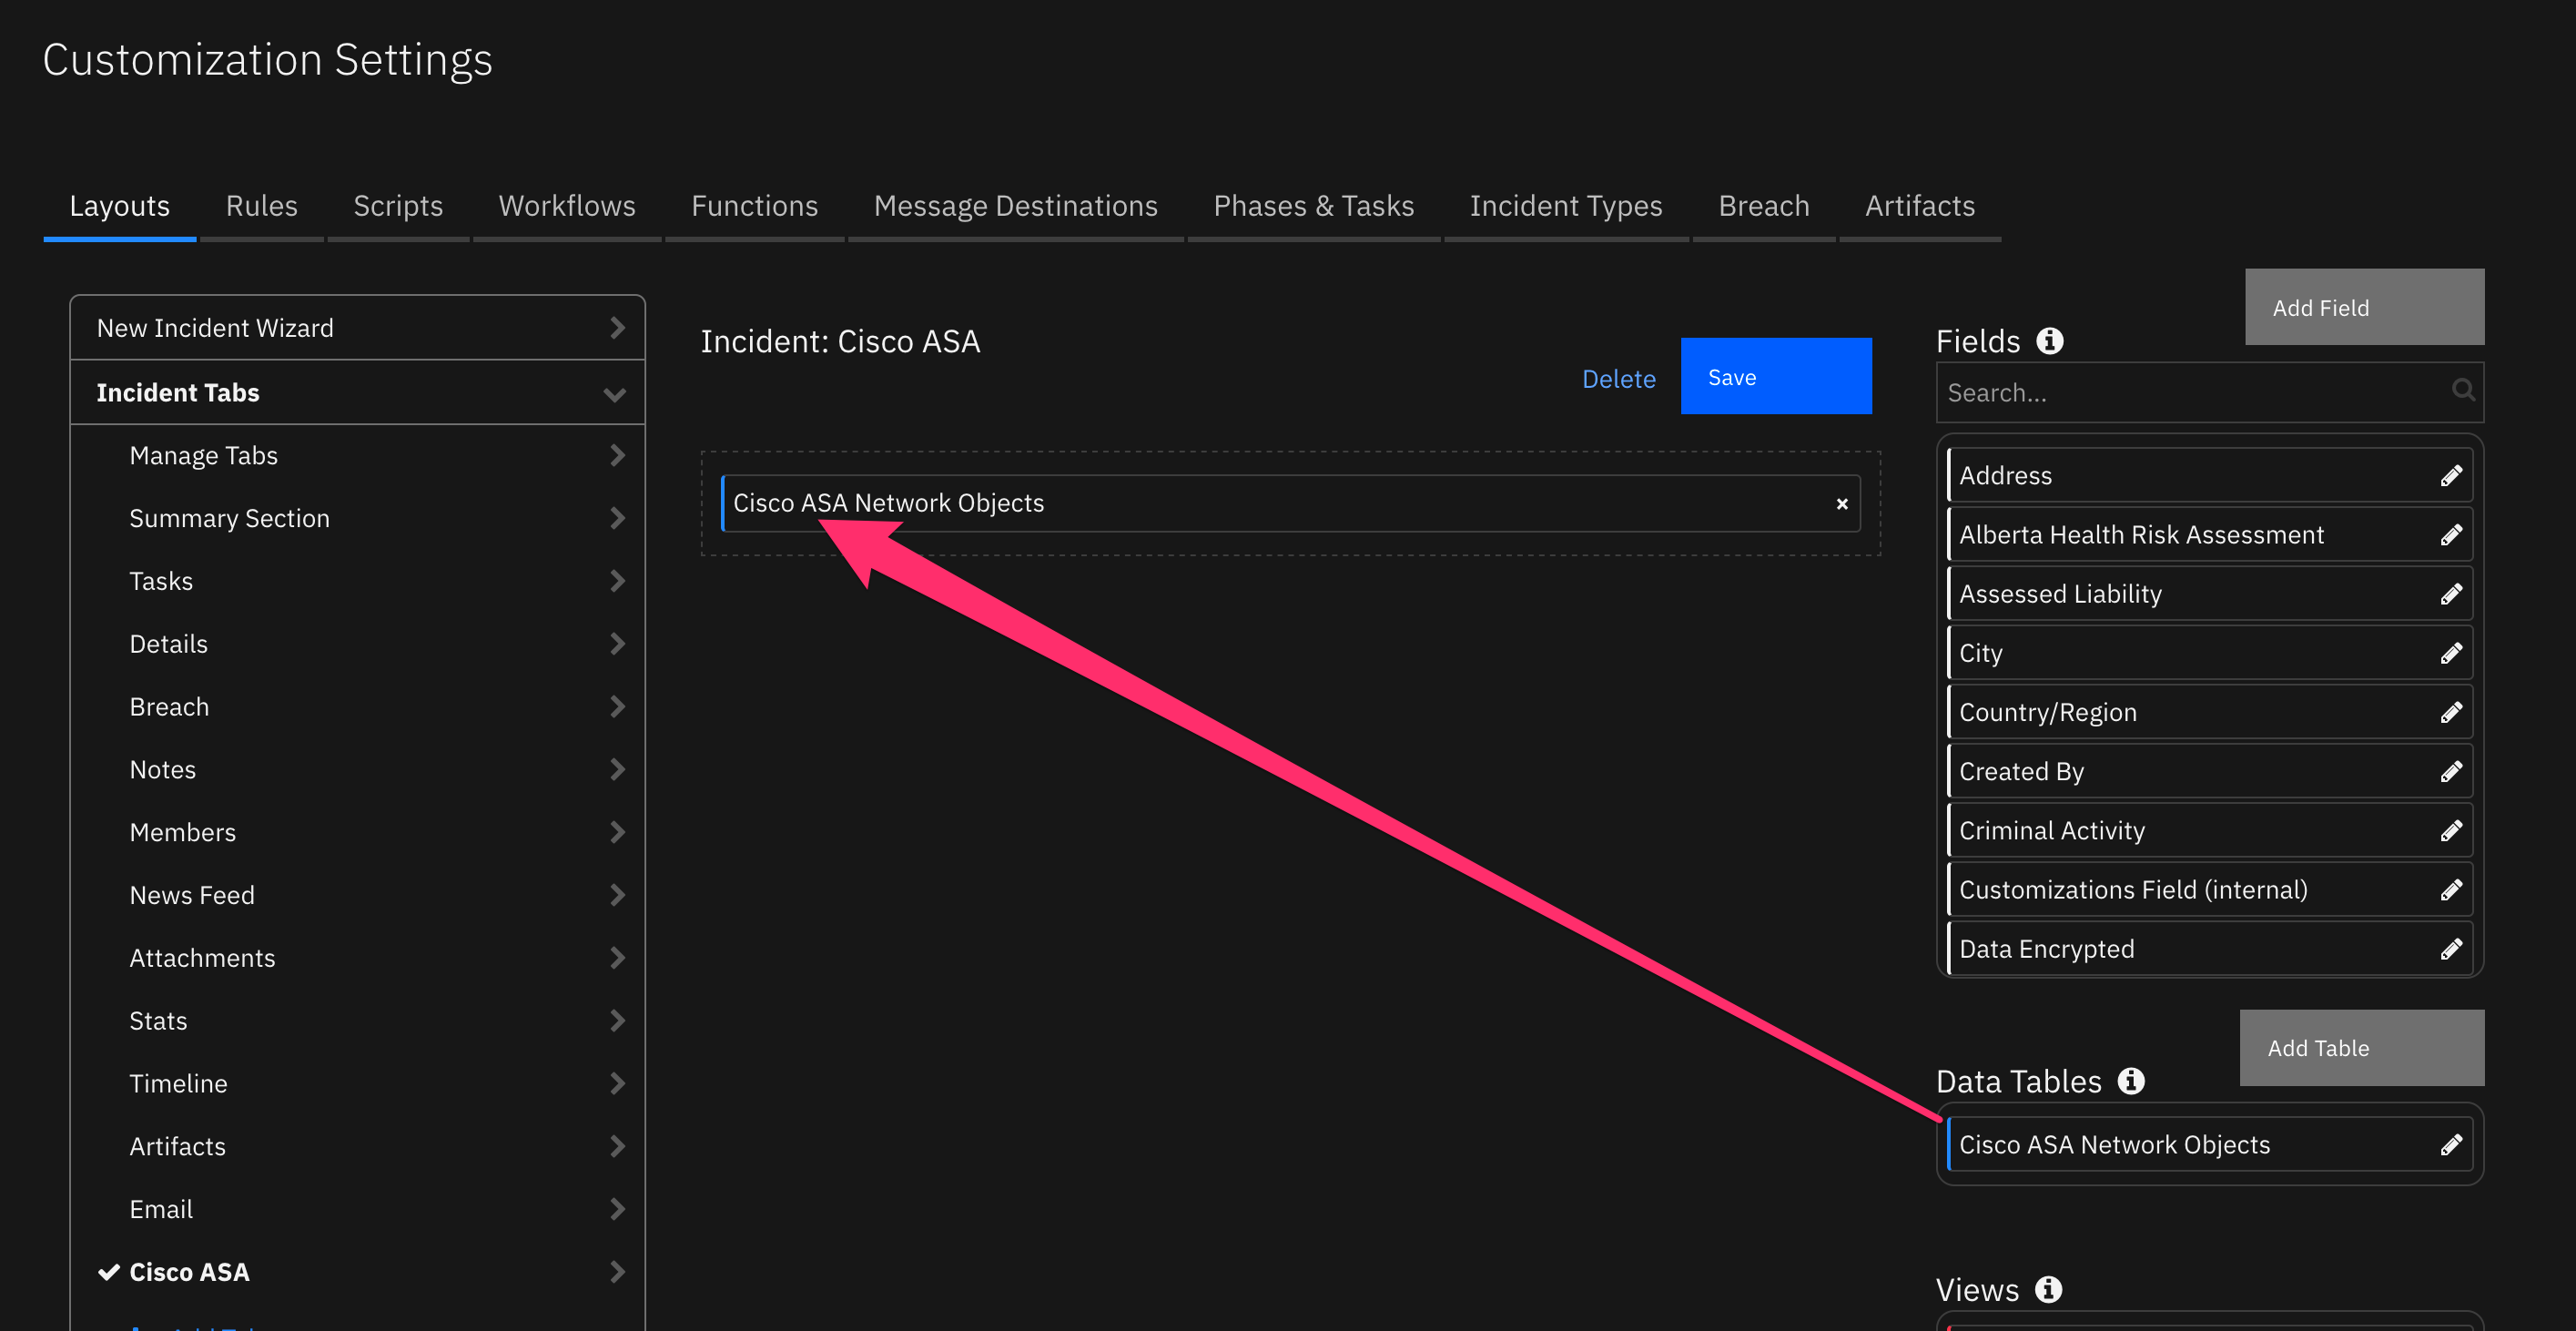The height and width of the screenshot is (1331, 2576).
Task: Edit Customizations Field (internal) pencil icon
Action: 2450,889
